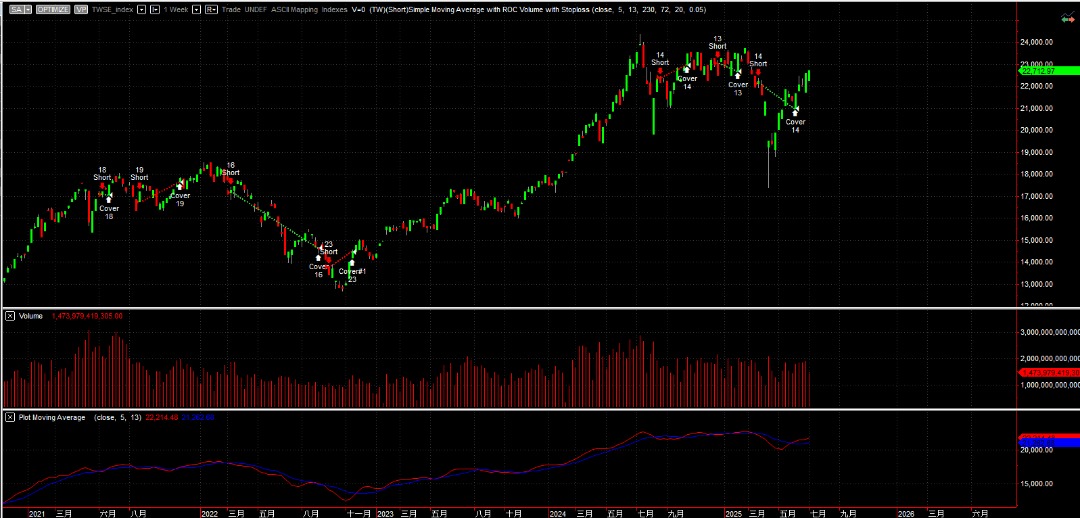Click the volume value 1,473,979,419,305.00

(x=87, y=316)
